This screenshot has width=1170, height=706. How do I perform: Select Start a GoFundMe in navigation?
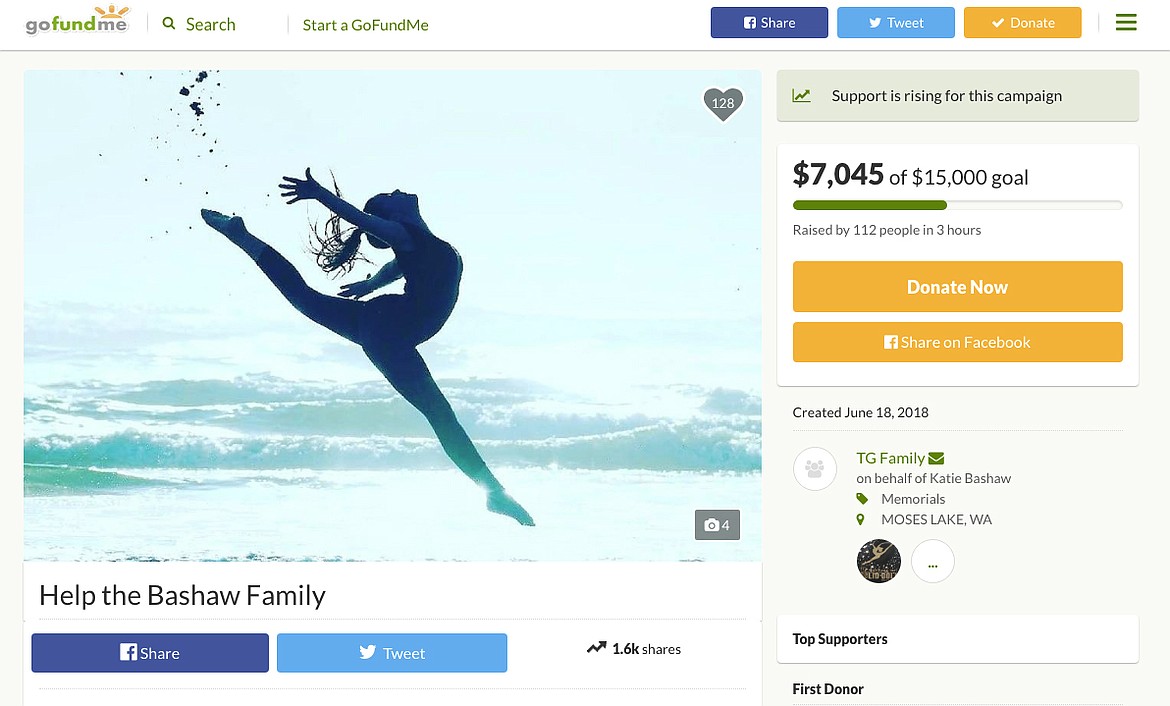(x=365, y=25)
